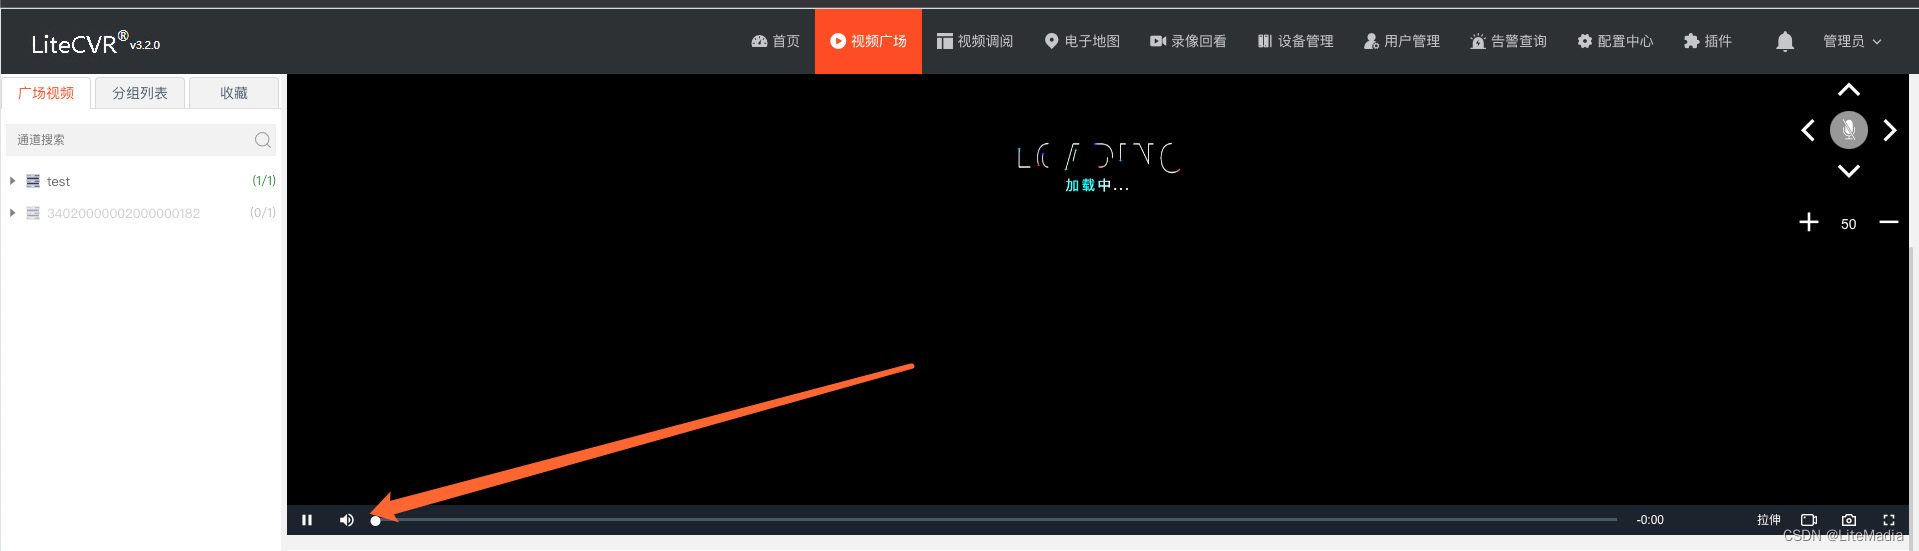Toggle the microphone talk button
Viewport: 1919px width, 551px height.
(x=1849, y=130)
